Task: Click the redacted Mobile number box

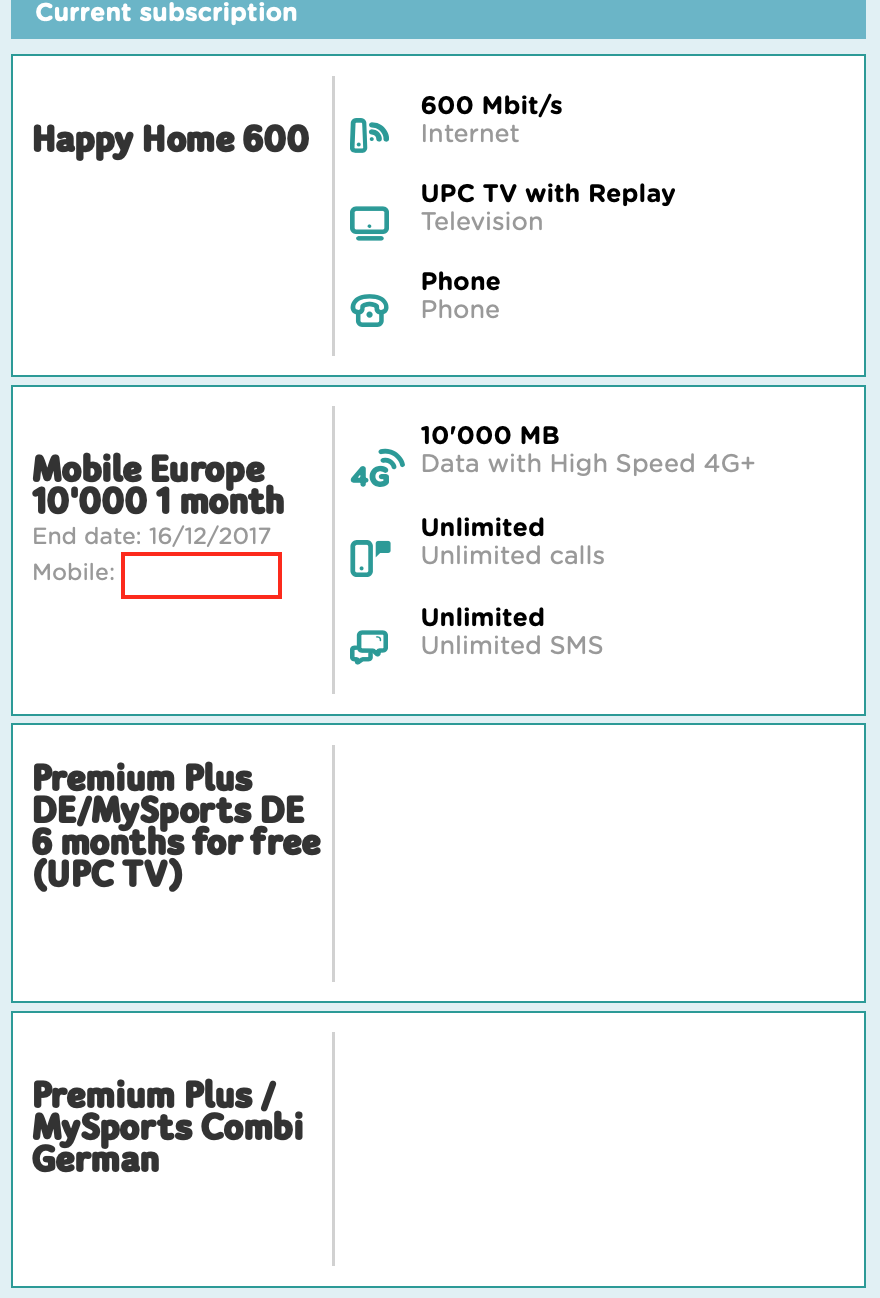Action: [201, 576]
